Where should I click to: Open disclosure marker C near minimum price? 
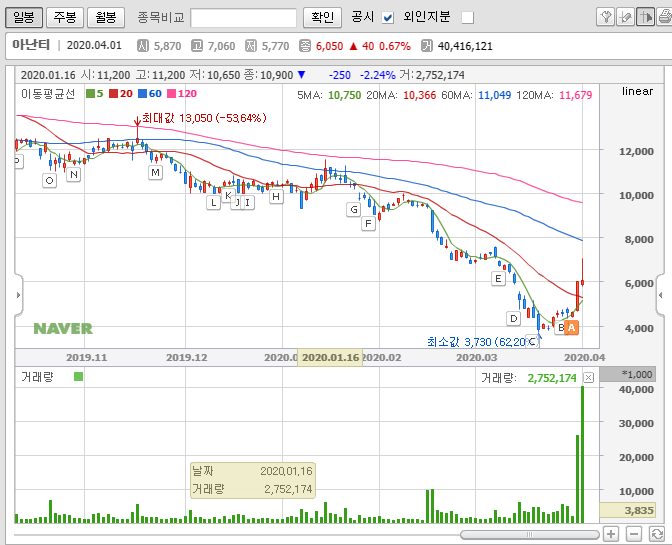coord(532,341)
